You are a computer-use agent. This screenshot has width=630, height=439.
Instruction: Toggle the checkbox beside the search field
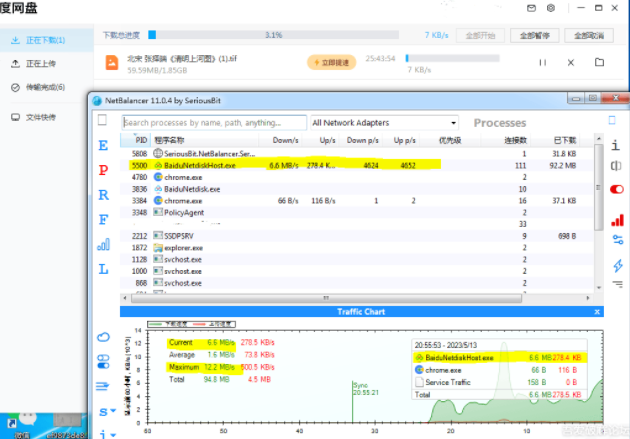click(102, 121)
